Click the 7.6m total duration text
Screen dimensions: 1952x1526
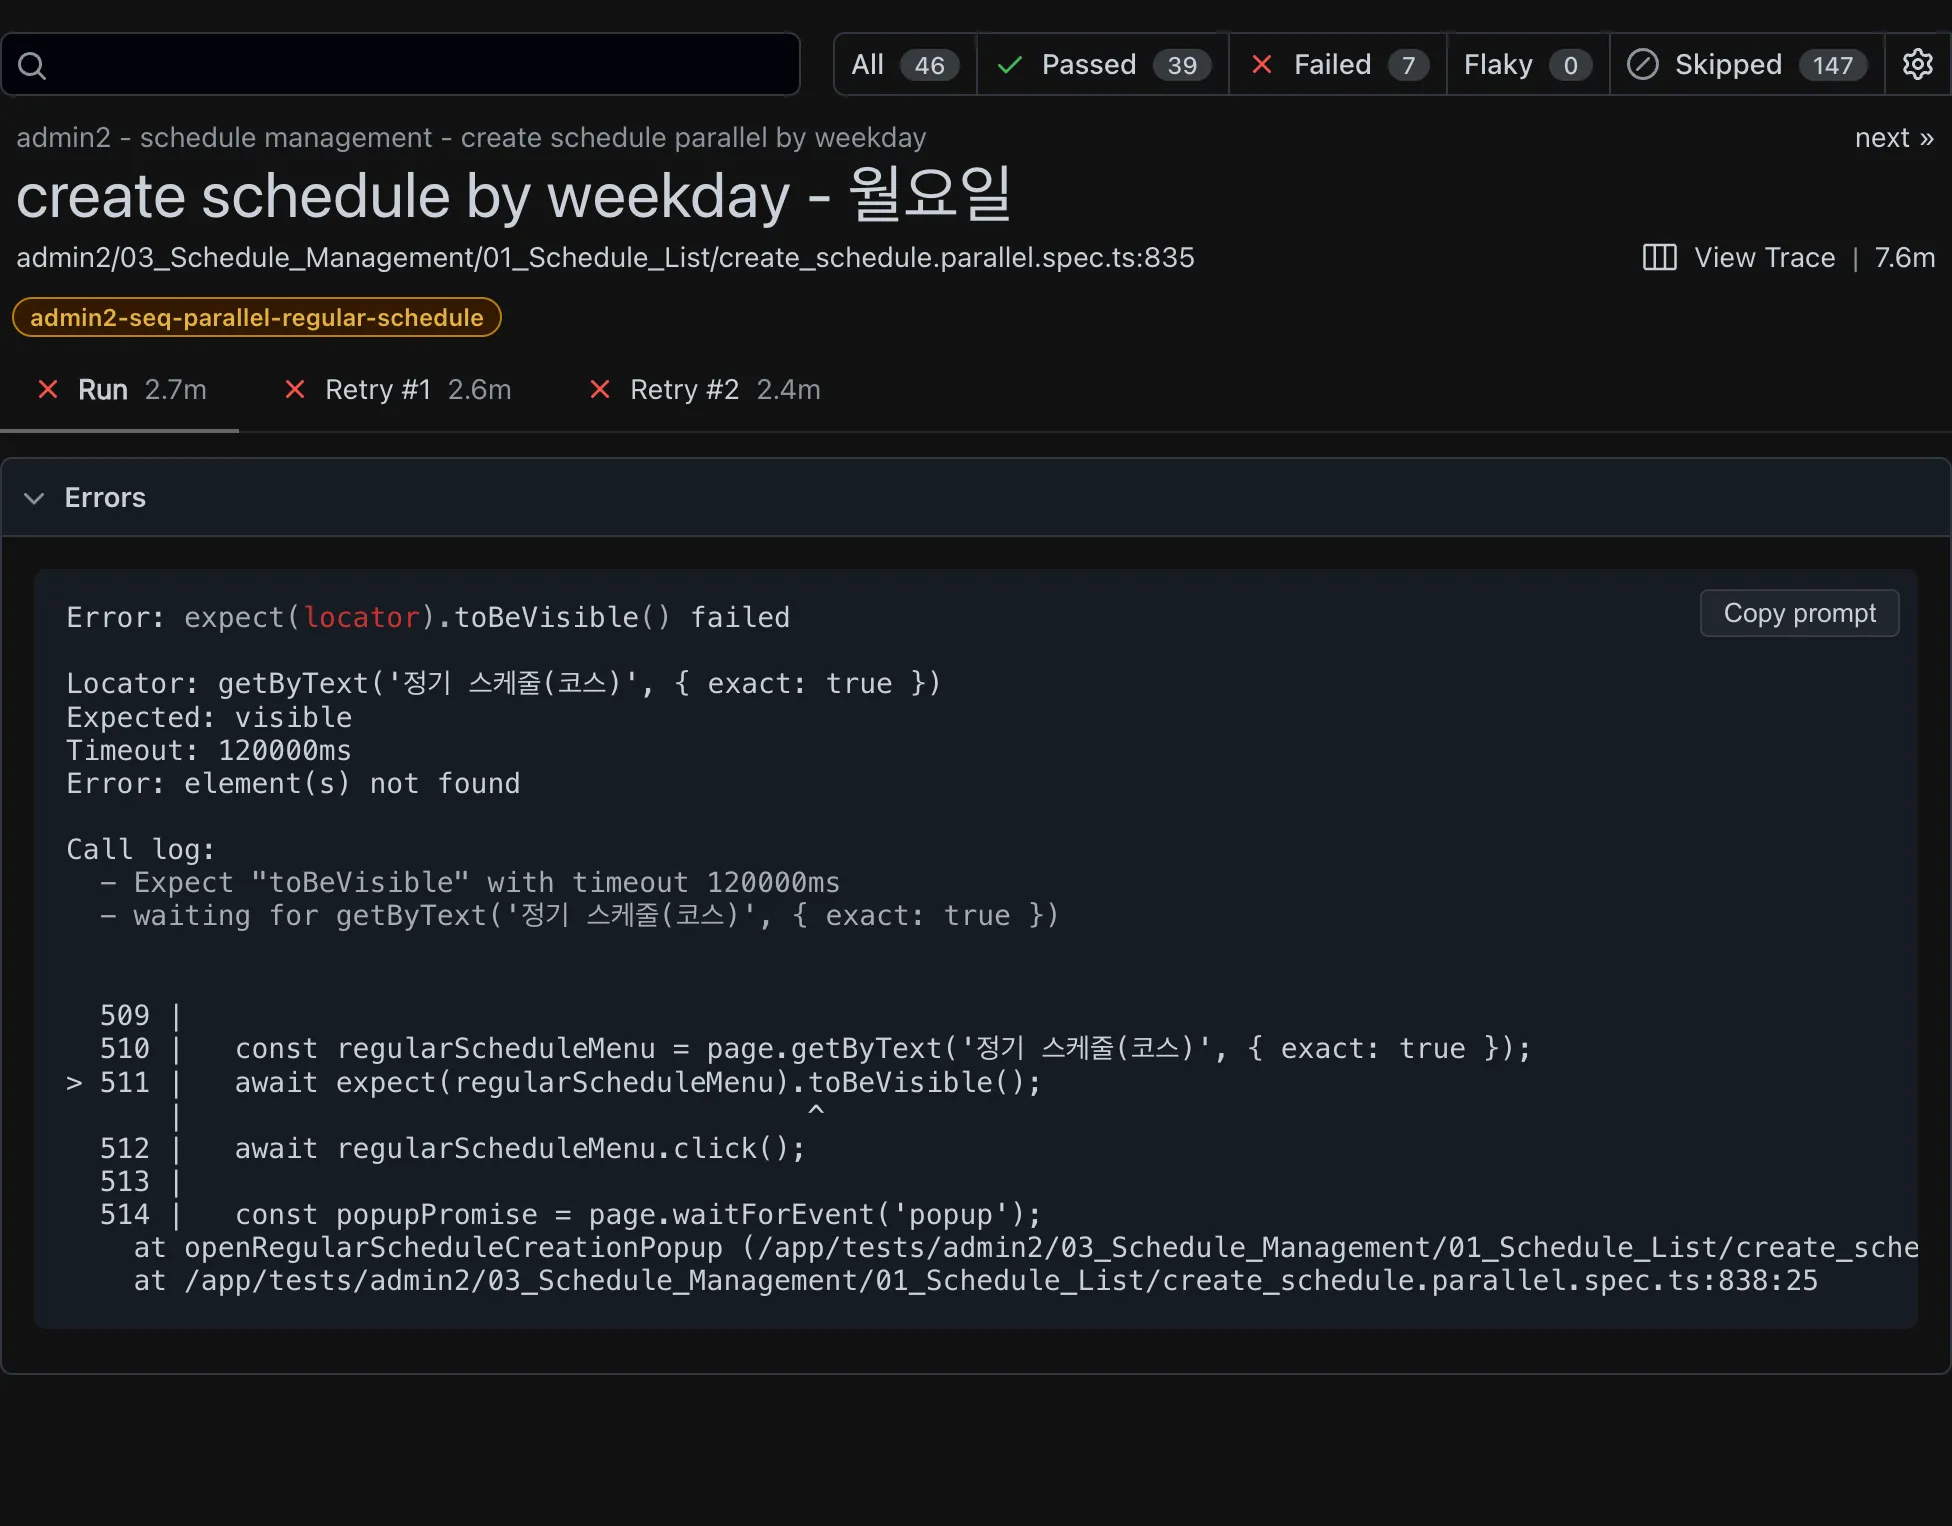pos(1904,258)
